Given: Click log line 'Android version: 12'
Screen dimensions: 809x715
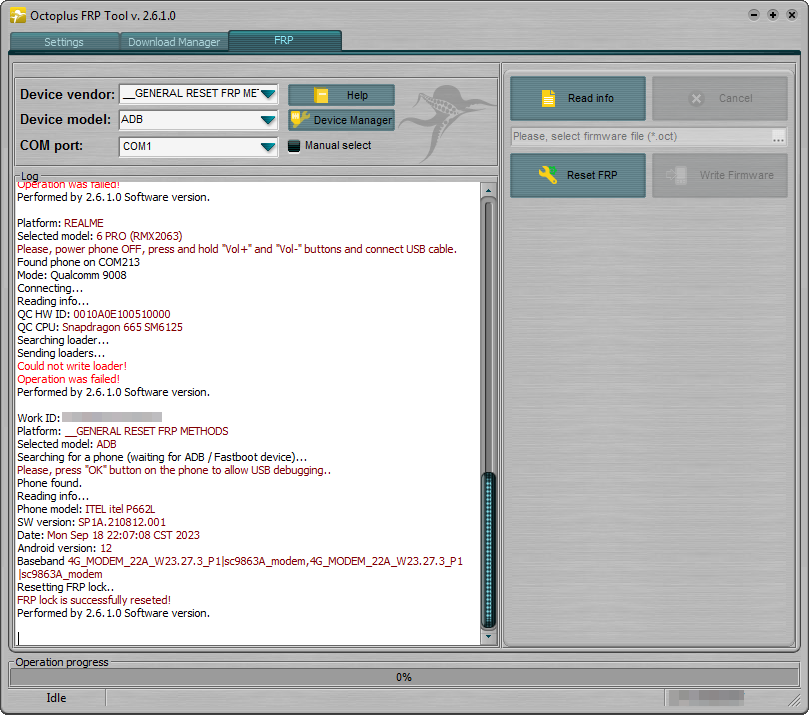Looking at the screenshot, I should [x=64, y=548].
